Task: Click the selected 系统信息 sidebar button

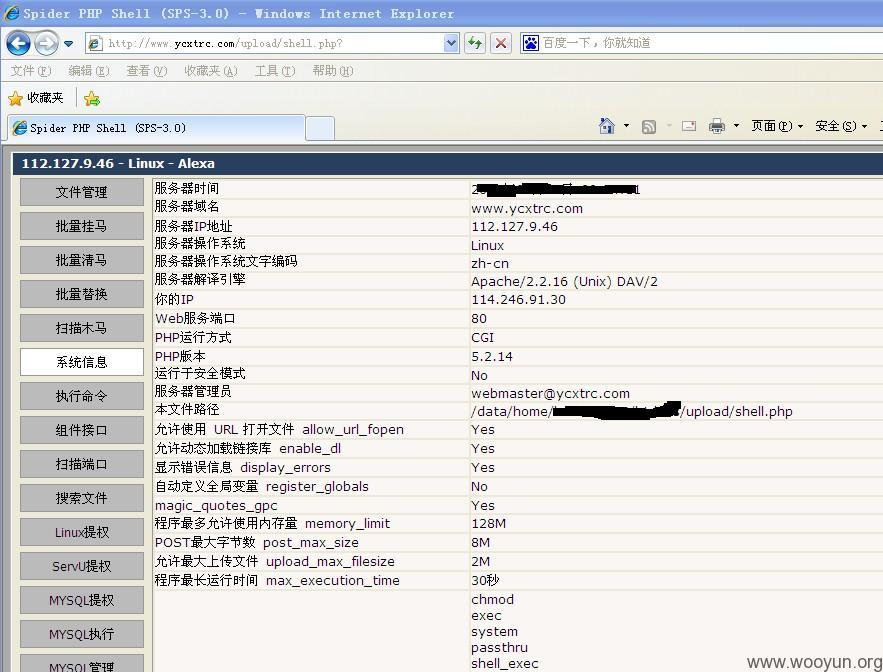Action: pos(82,362)
